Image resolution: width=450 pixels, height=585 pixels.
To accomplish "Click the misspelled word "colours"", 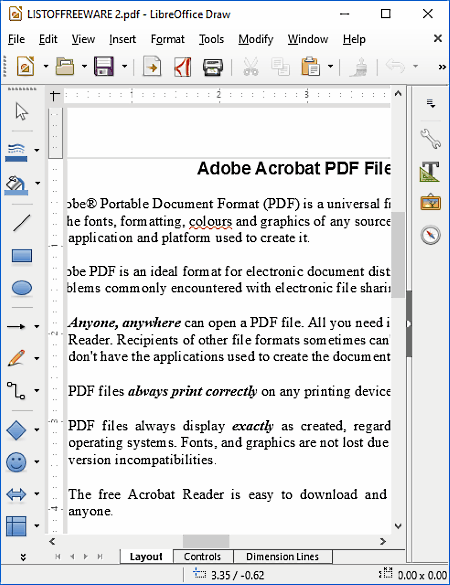I will (x=210, y=222).
